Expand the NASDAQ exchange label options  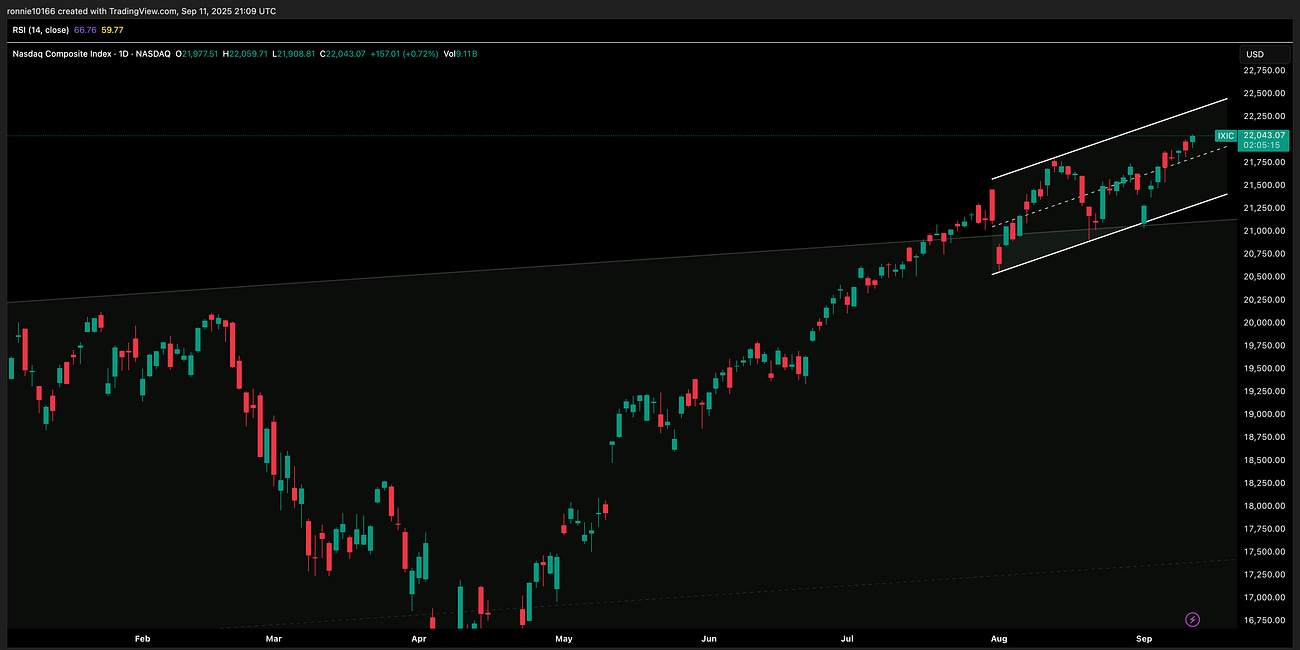(x=155, y=53)
